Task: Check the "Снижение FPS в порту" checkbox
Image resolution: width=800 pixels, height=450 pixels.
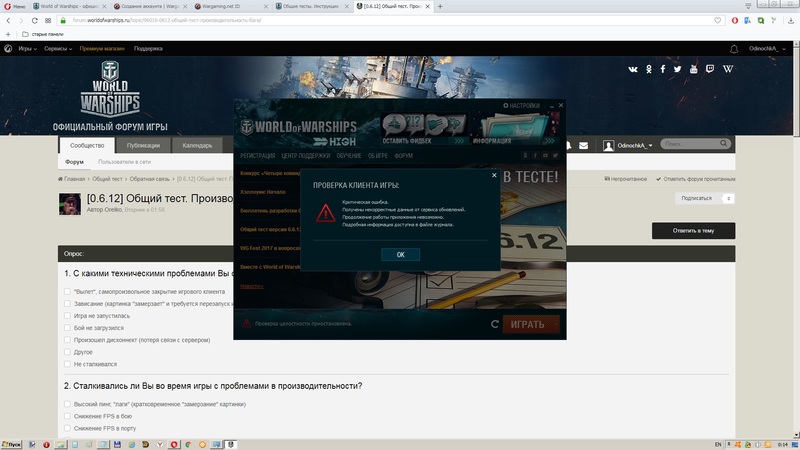Action: point(67,429)
